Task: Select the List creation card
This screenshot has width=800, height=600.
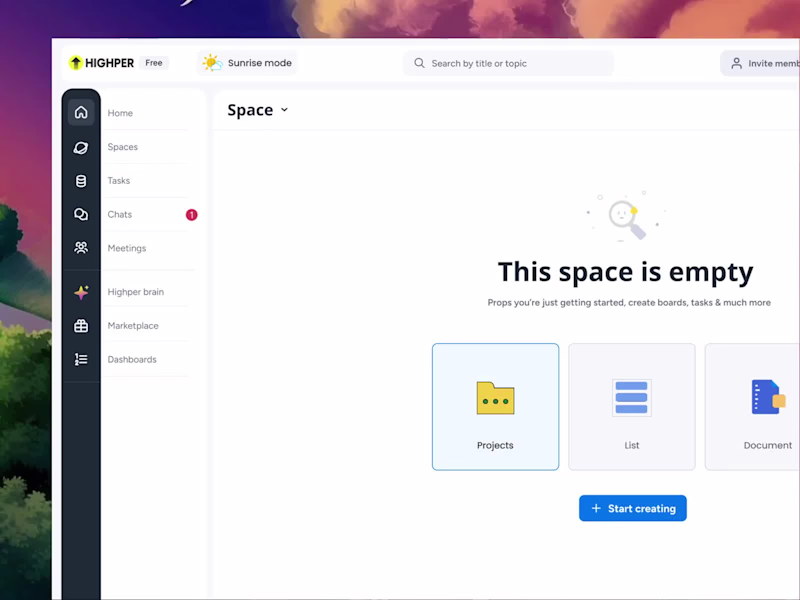Action: pyautogui.click(x=631, y=406)
